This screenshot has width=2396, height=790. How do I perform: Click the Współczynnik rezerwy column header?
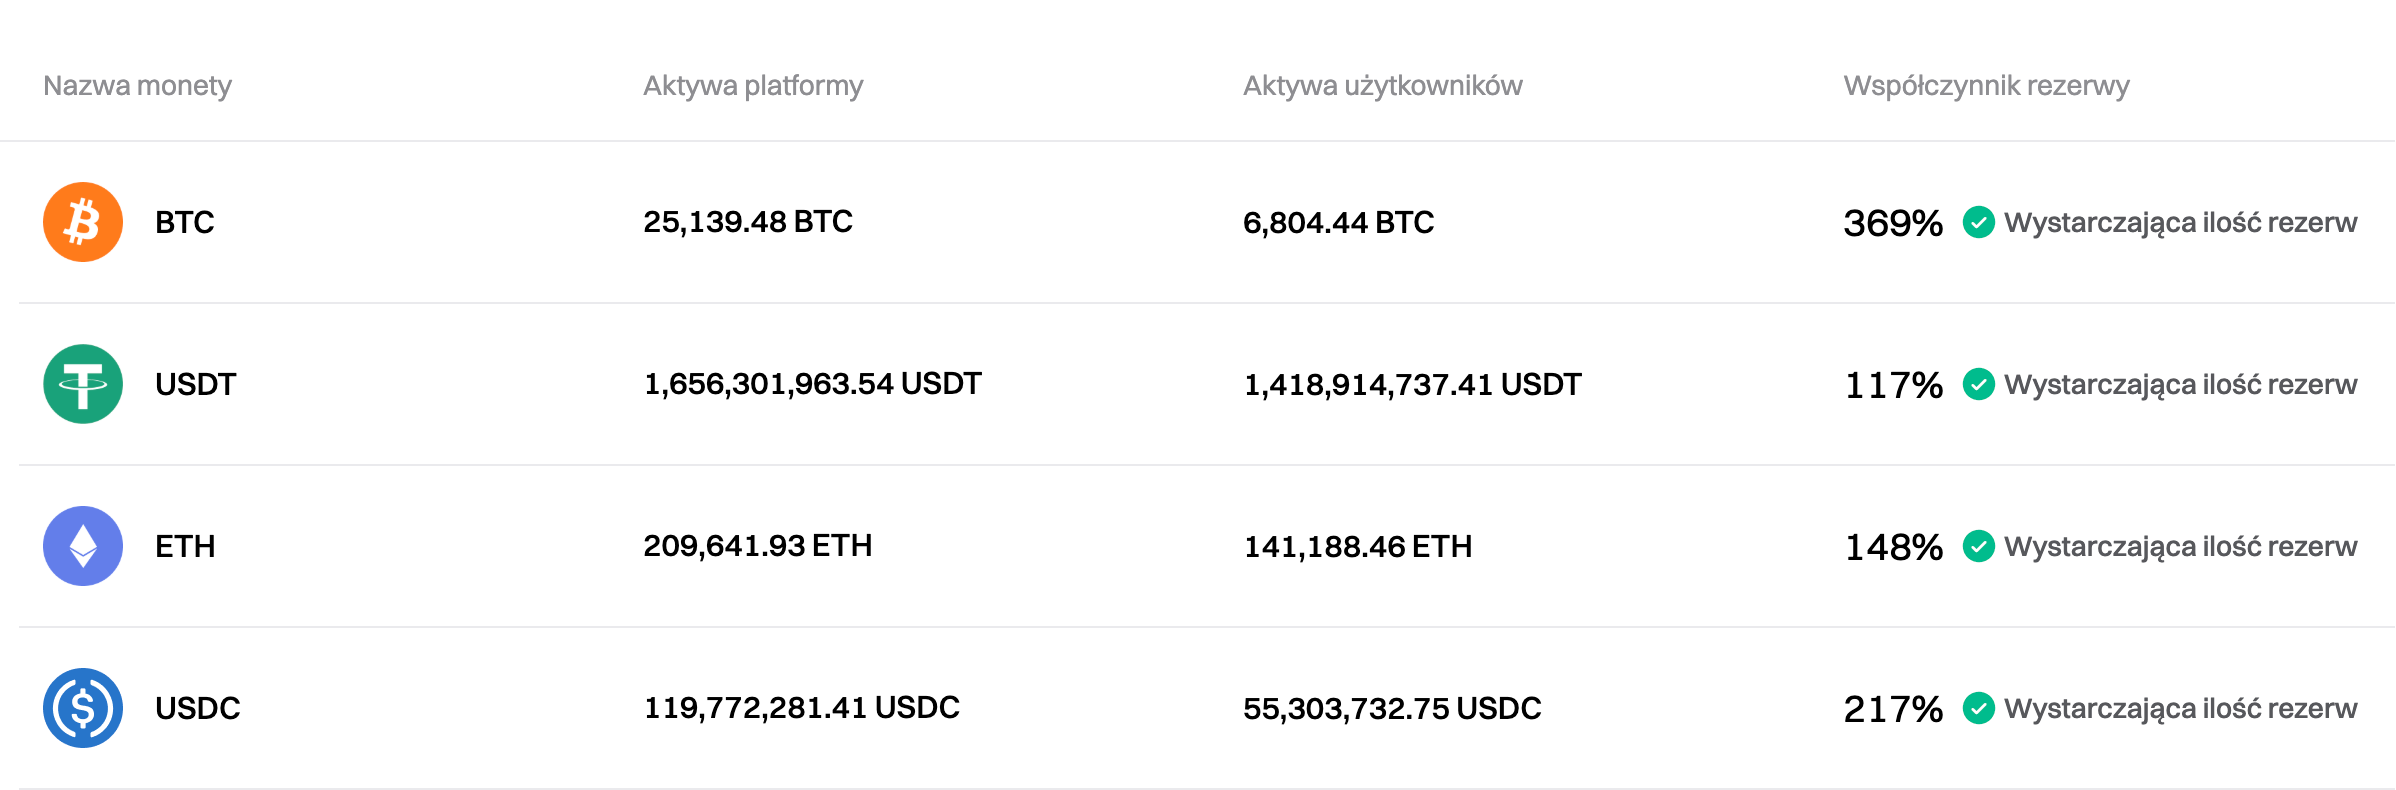pos(1986,86)
